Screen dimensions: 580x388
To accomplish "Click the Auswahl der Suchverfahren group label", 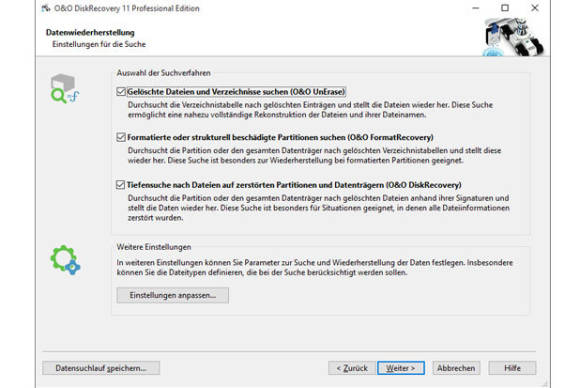I will point(163,73).
